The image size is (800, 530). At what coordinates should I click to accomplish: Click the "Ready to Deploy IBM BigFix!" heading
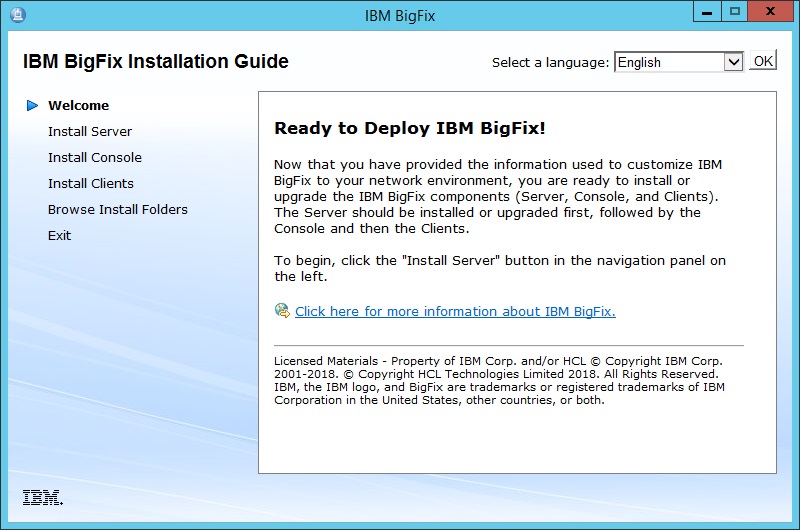410,128
